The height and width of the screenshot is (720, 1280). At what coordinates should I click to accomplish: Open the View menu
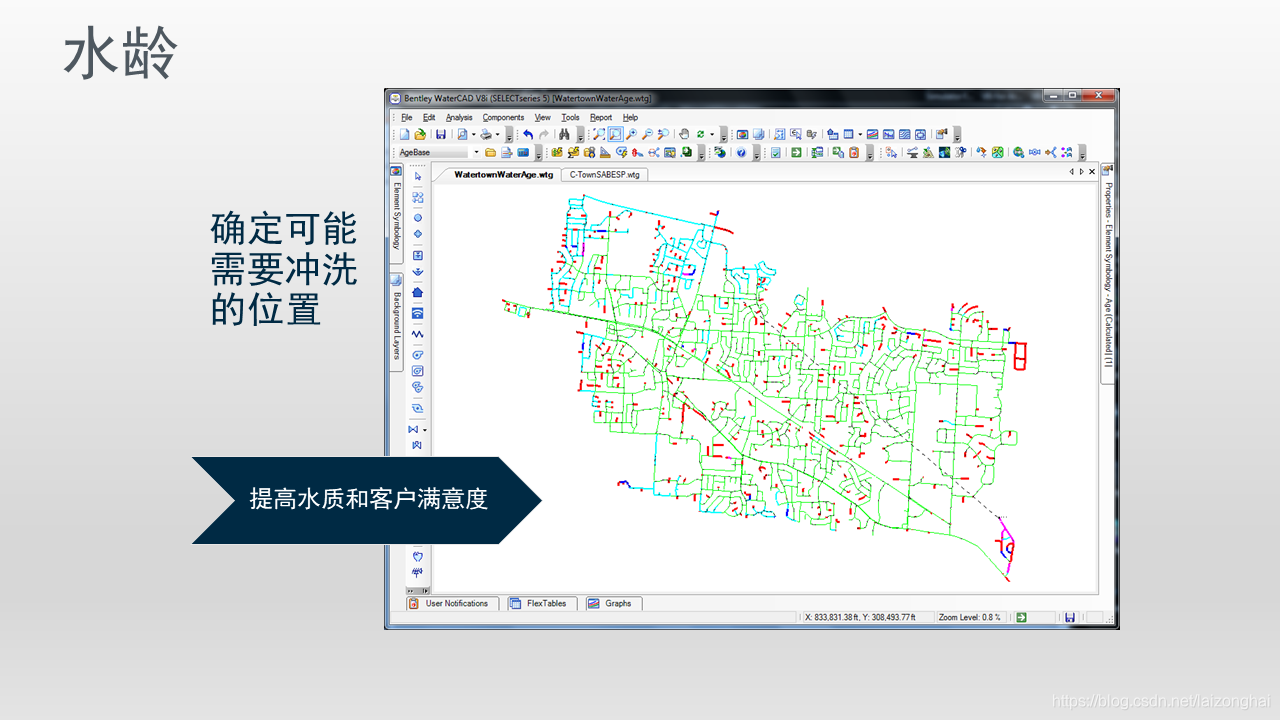point(543,117)
